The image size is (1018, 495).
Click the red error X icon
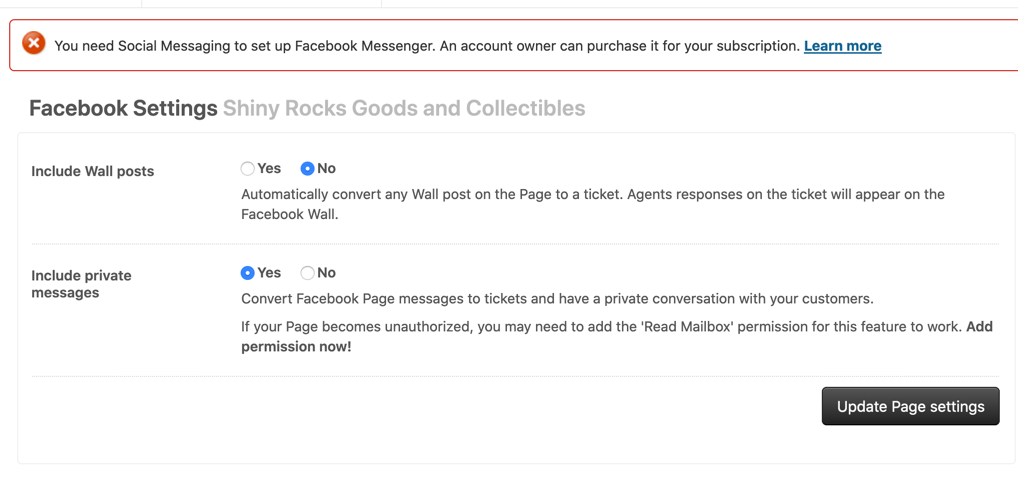coord(34,44)
